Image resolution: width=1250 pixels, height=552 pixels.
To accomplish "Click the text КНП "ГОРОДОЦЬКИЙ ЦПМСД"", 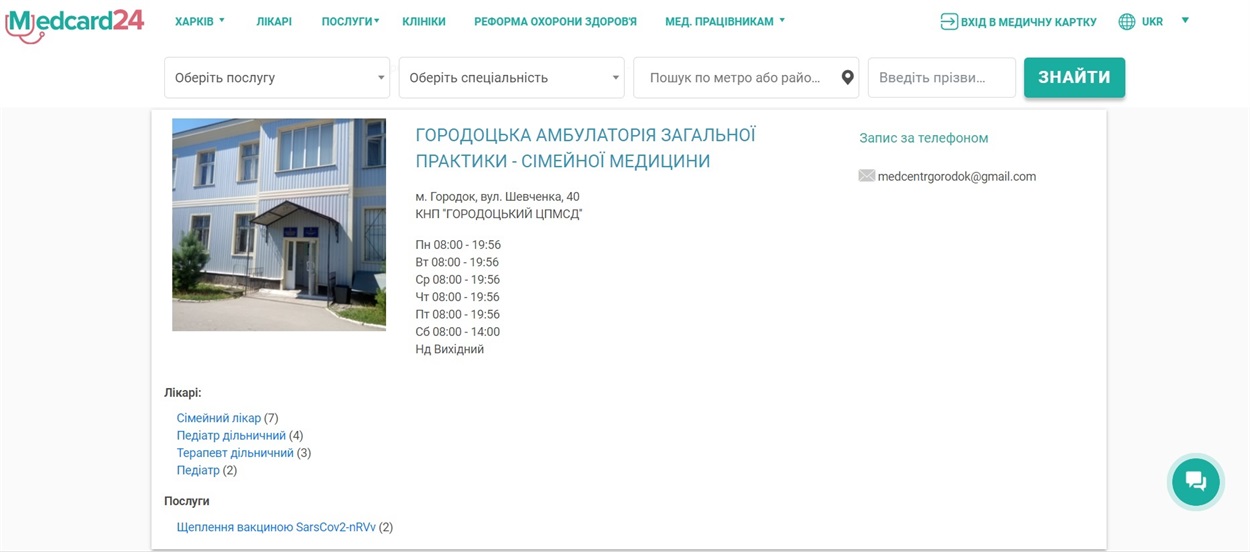I will click(499, 214).
